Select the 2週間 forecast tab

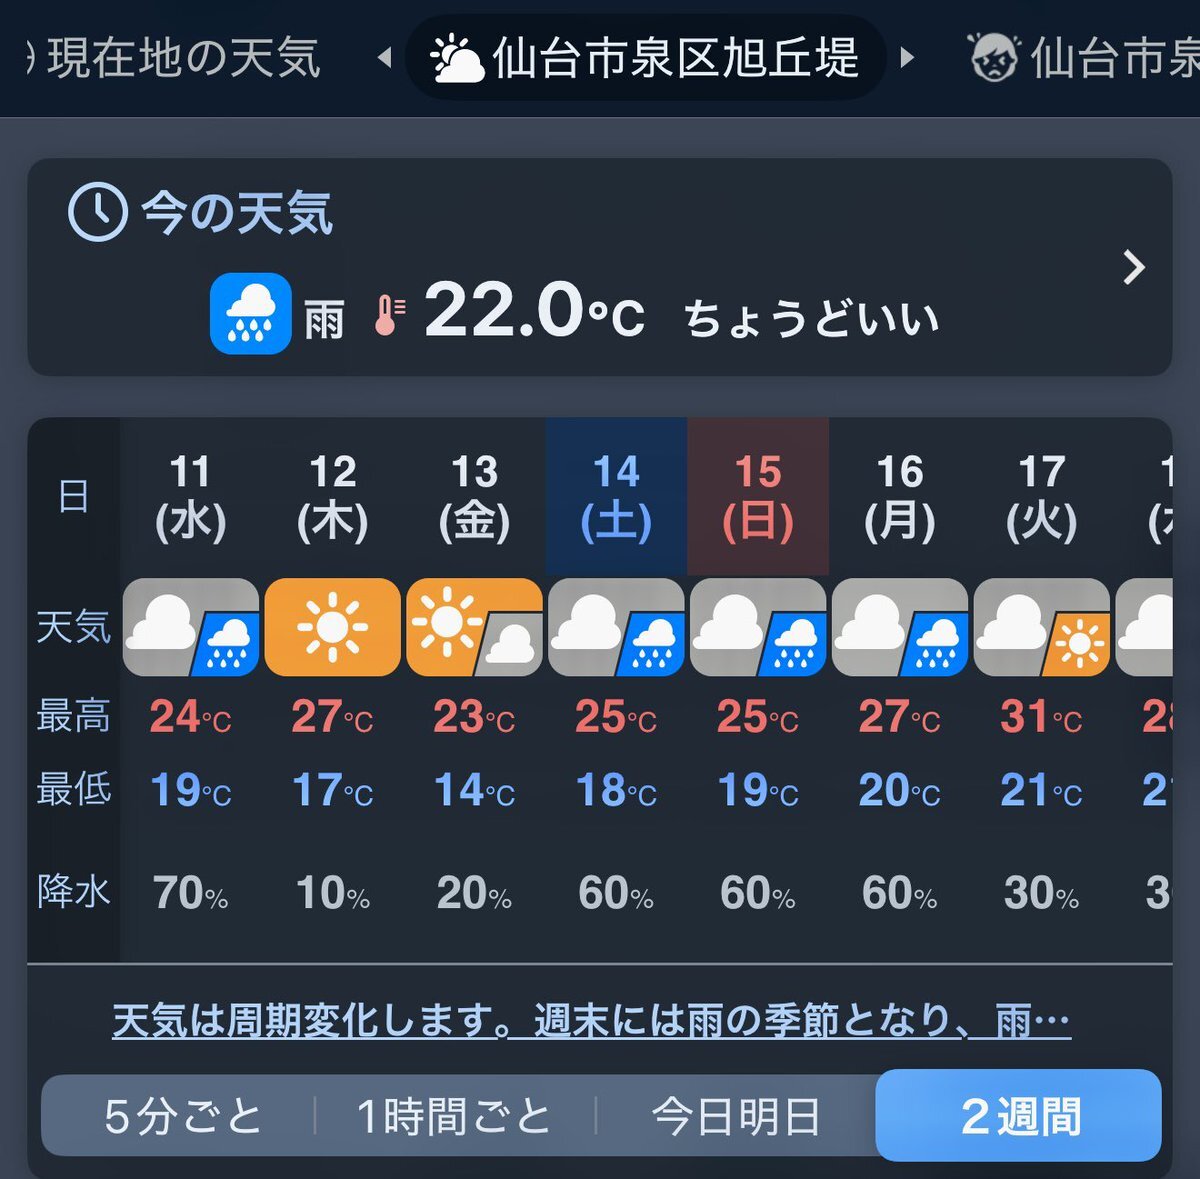[1019, 1116]
